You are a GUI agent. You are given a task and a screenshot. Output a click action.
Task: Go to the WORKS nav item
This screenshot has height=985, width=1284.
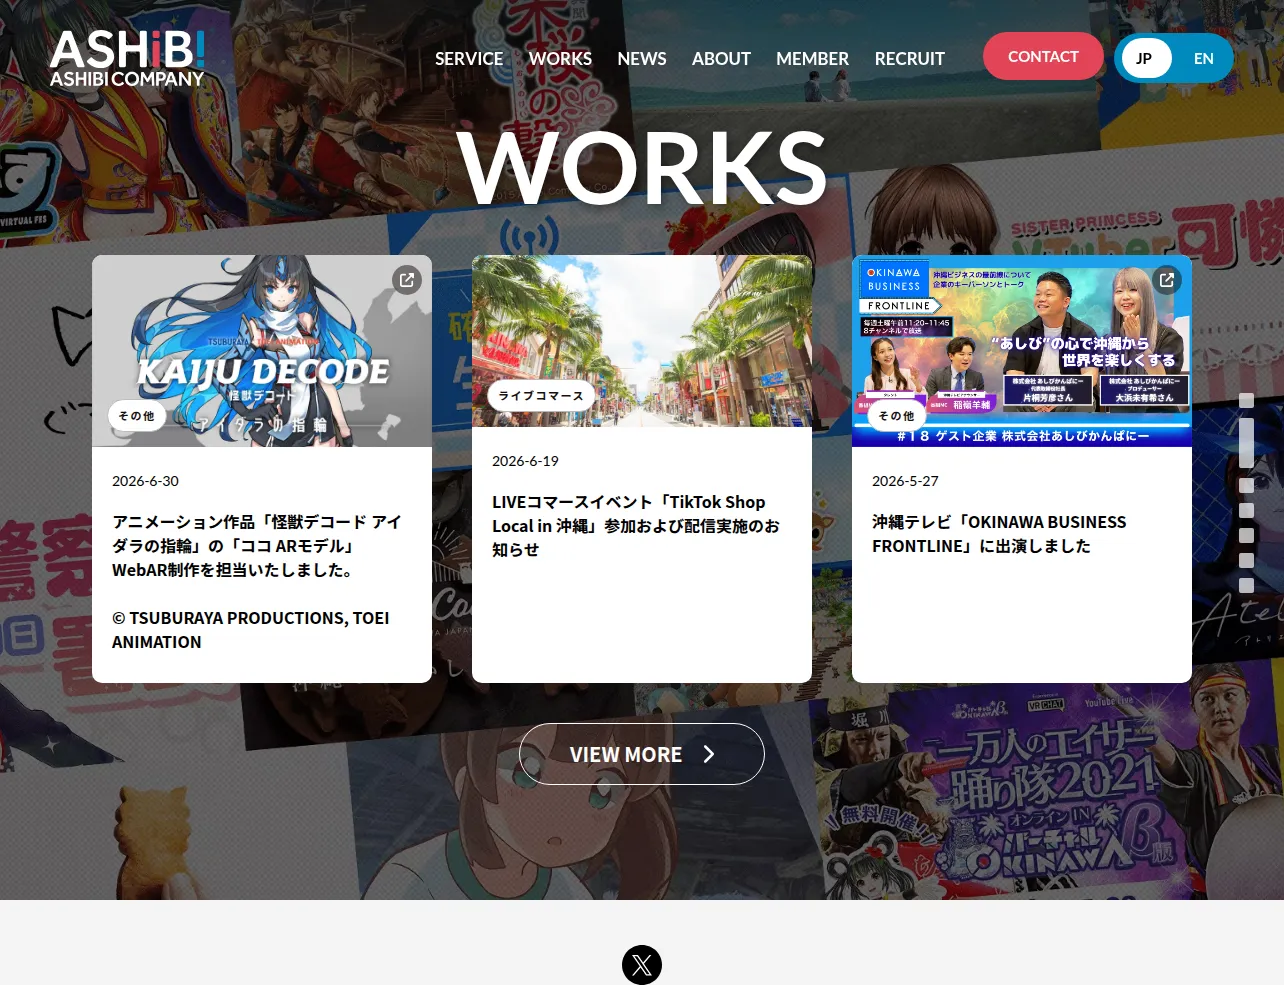[560, 59]
